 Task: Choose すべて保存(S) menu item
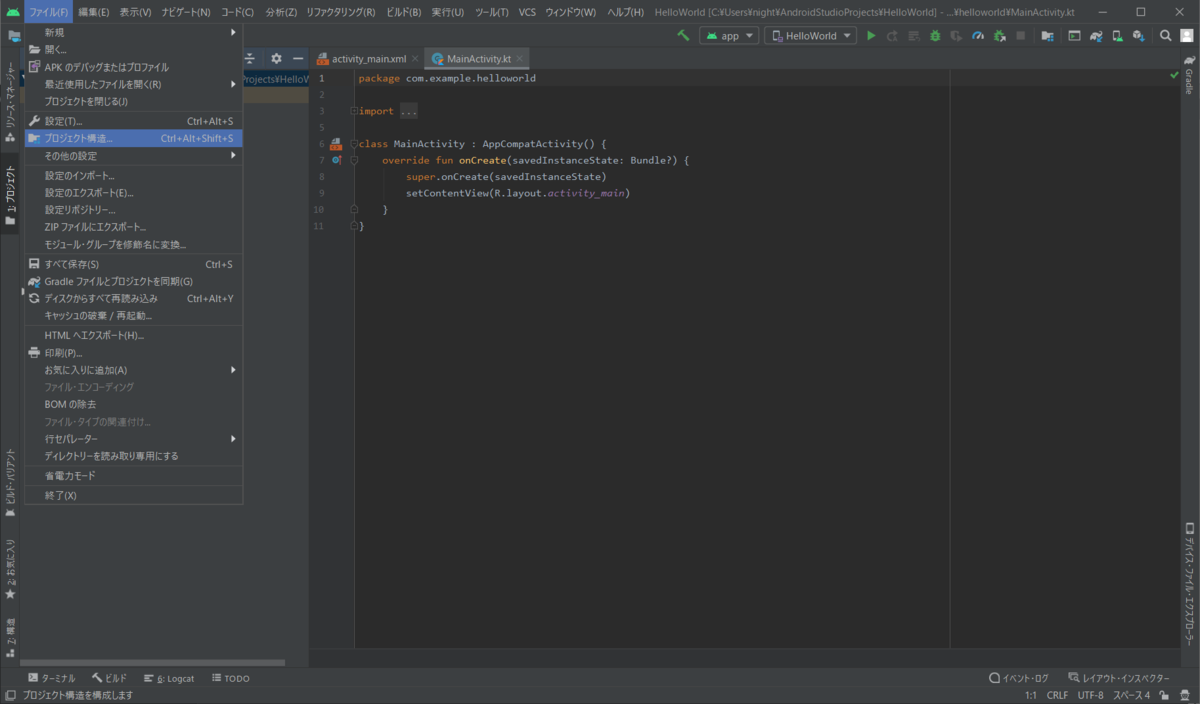(x=134, y=264)
